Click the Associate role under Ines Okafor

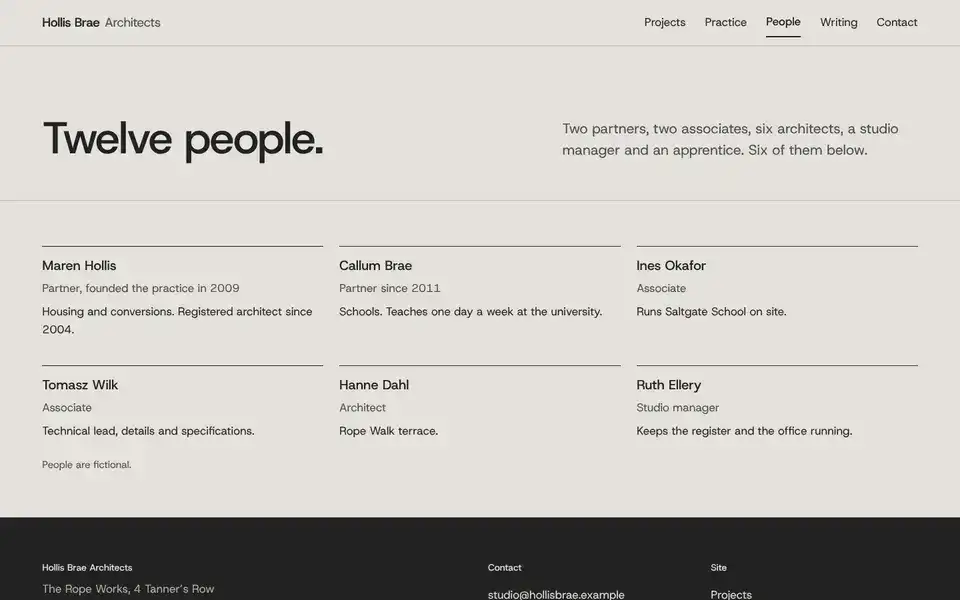661,288
